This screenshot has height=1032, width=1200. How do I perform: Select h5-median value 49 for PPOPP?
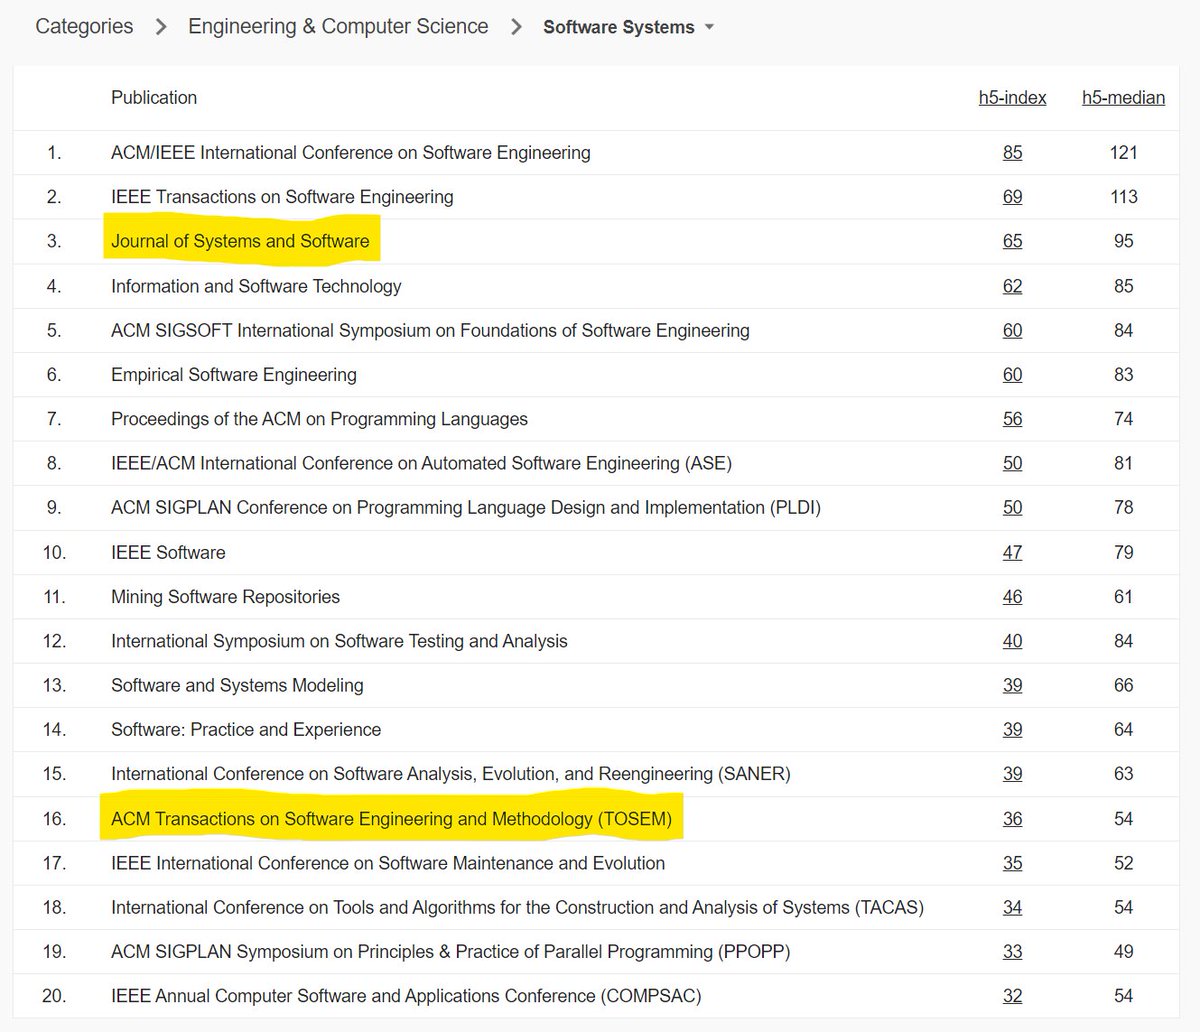click(x=1123, y=952)
